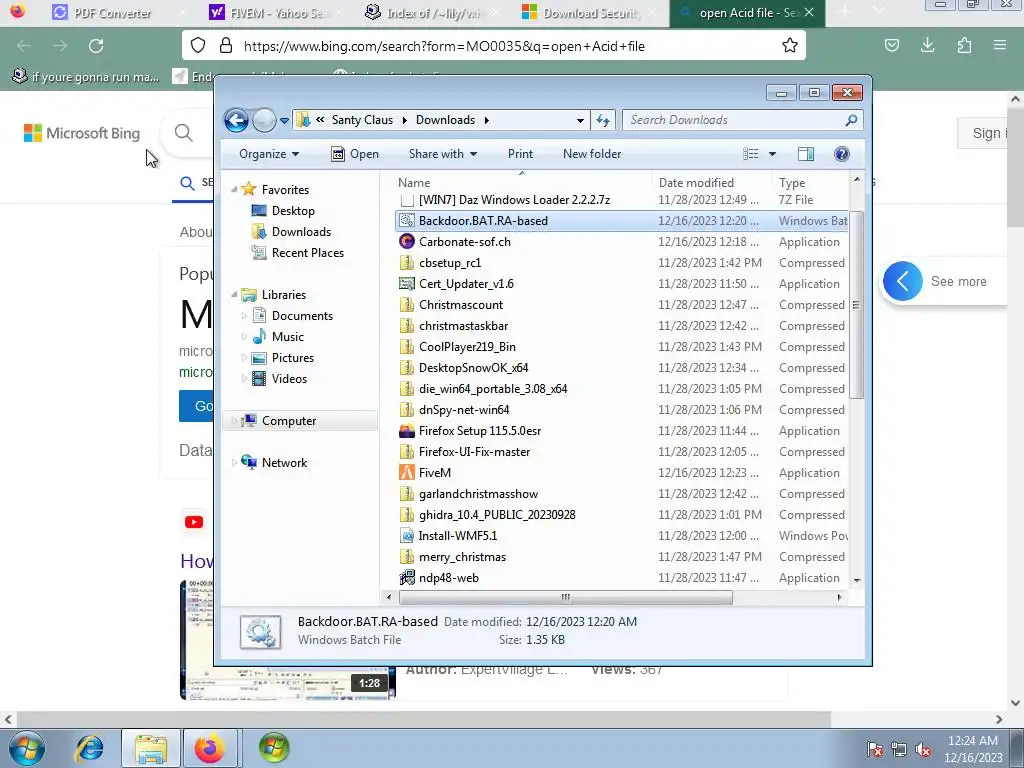The width and height of the screenshot is (1024, 768).
Task: Select the christmastaskbar file
Action: (464, 326)
